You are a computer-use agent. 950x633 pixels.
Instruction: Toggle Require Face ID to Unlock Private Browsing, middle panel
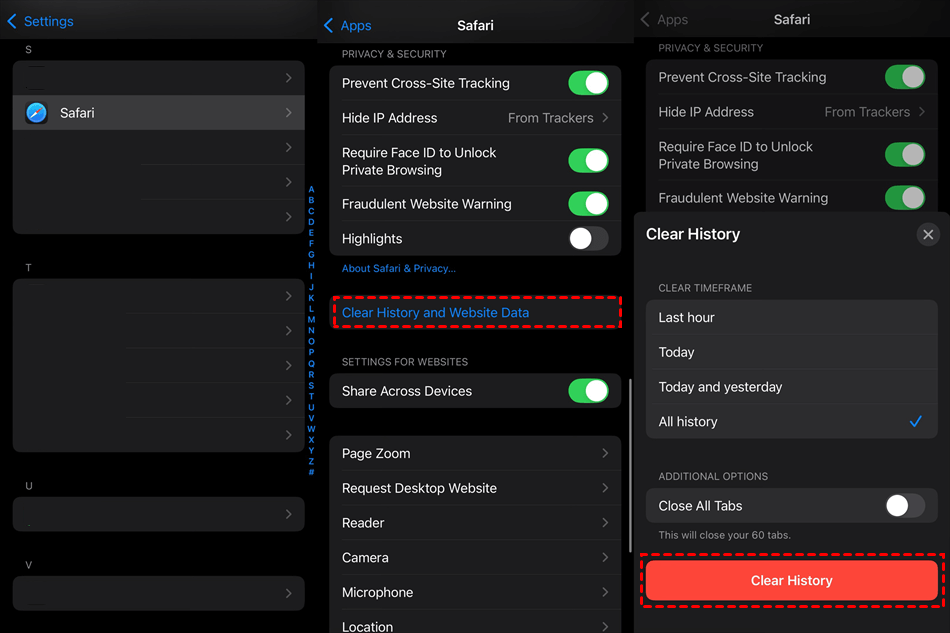(588, 161)
